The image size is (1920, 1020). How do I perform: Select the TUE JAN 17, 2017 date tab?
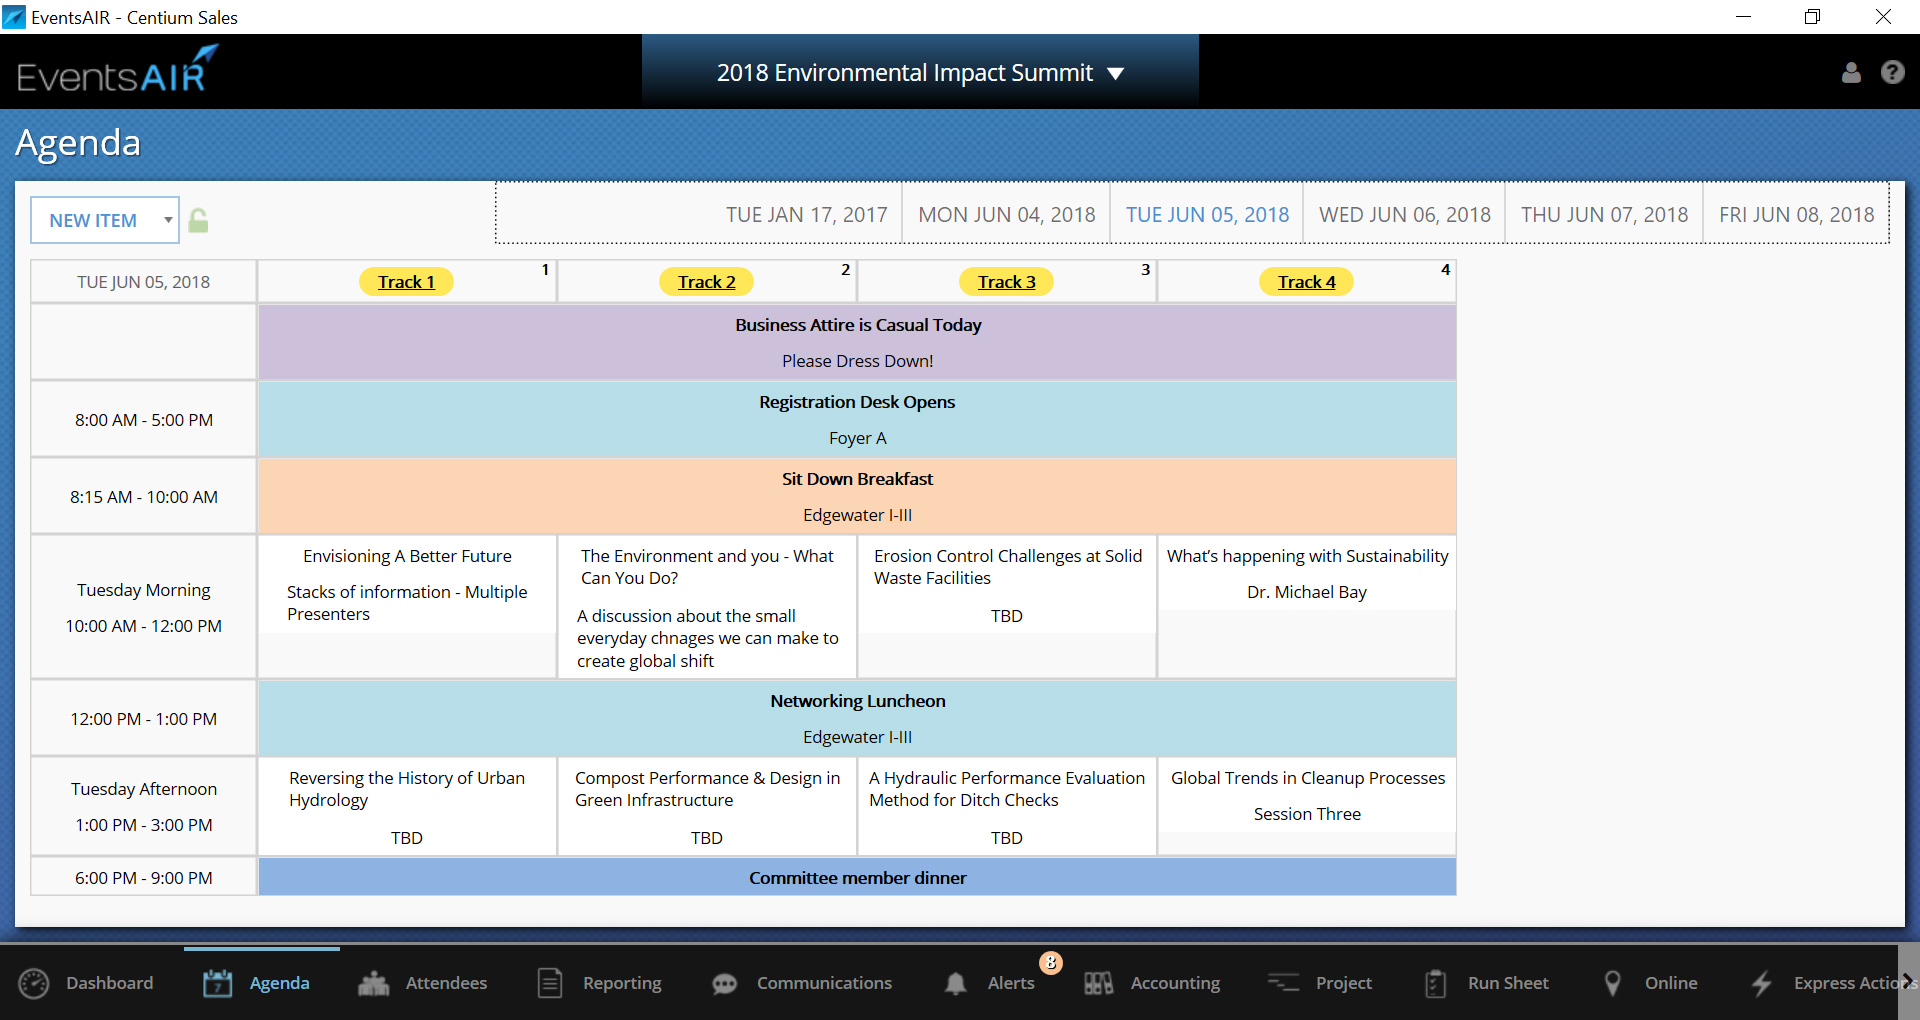tap(806, 215)
